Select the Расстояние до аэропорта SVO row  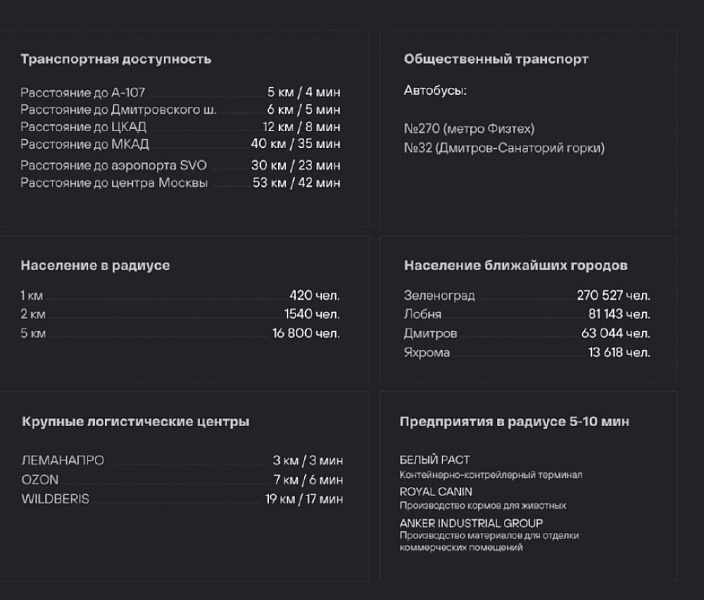click(x=180, y=165)
